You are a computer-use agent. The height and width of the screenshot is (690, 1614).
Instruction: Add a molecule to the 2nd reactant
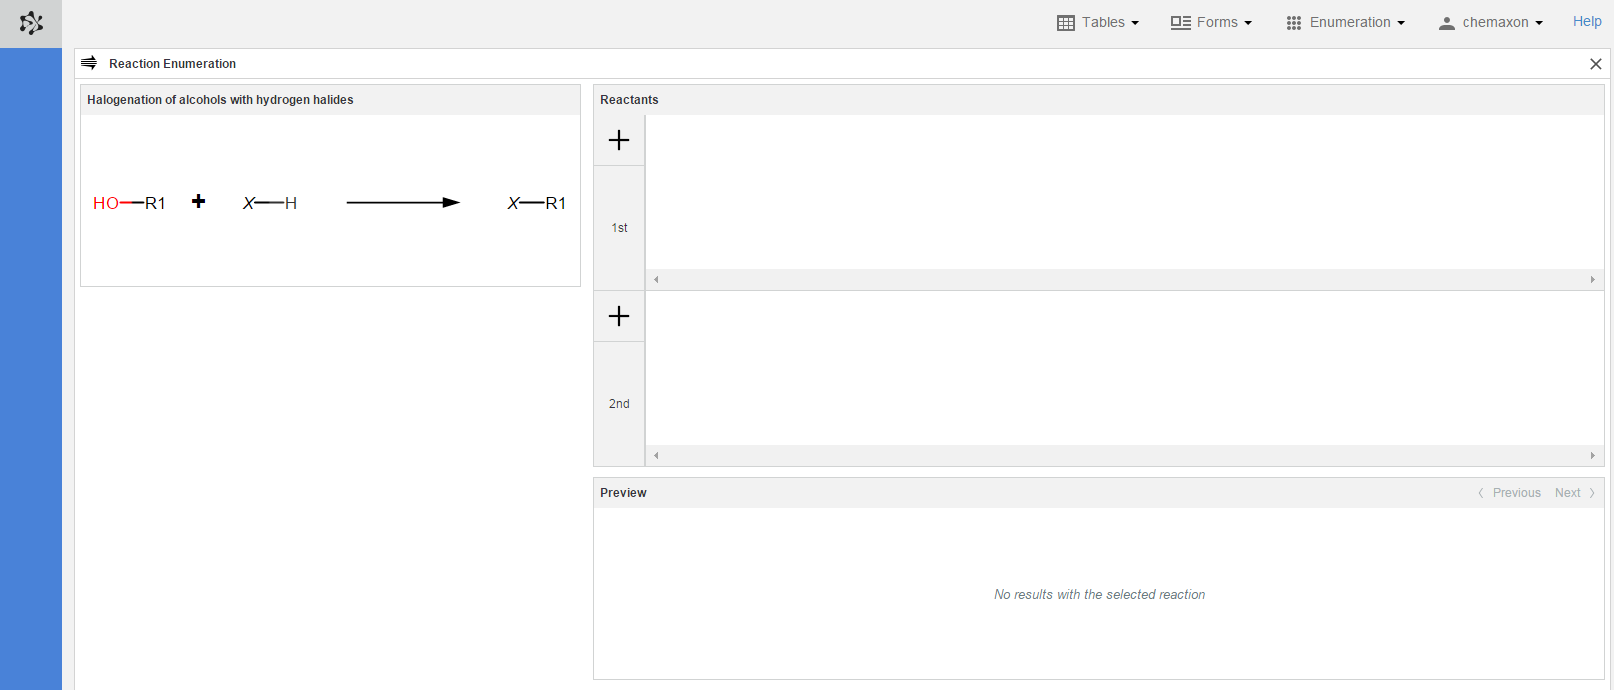(x=619, y=316)
